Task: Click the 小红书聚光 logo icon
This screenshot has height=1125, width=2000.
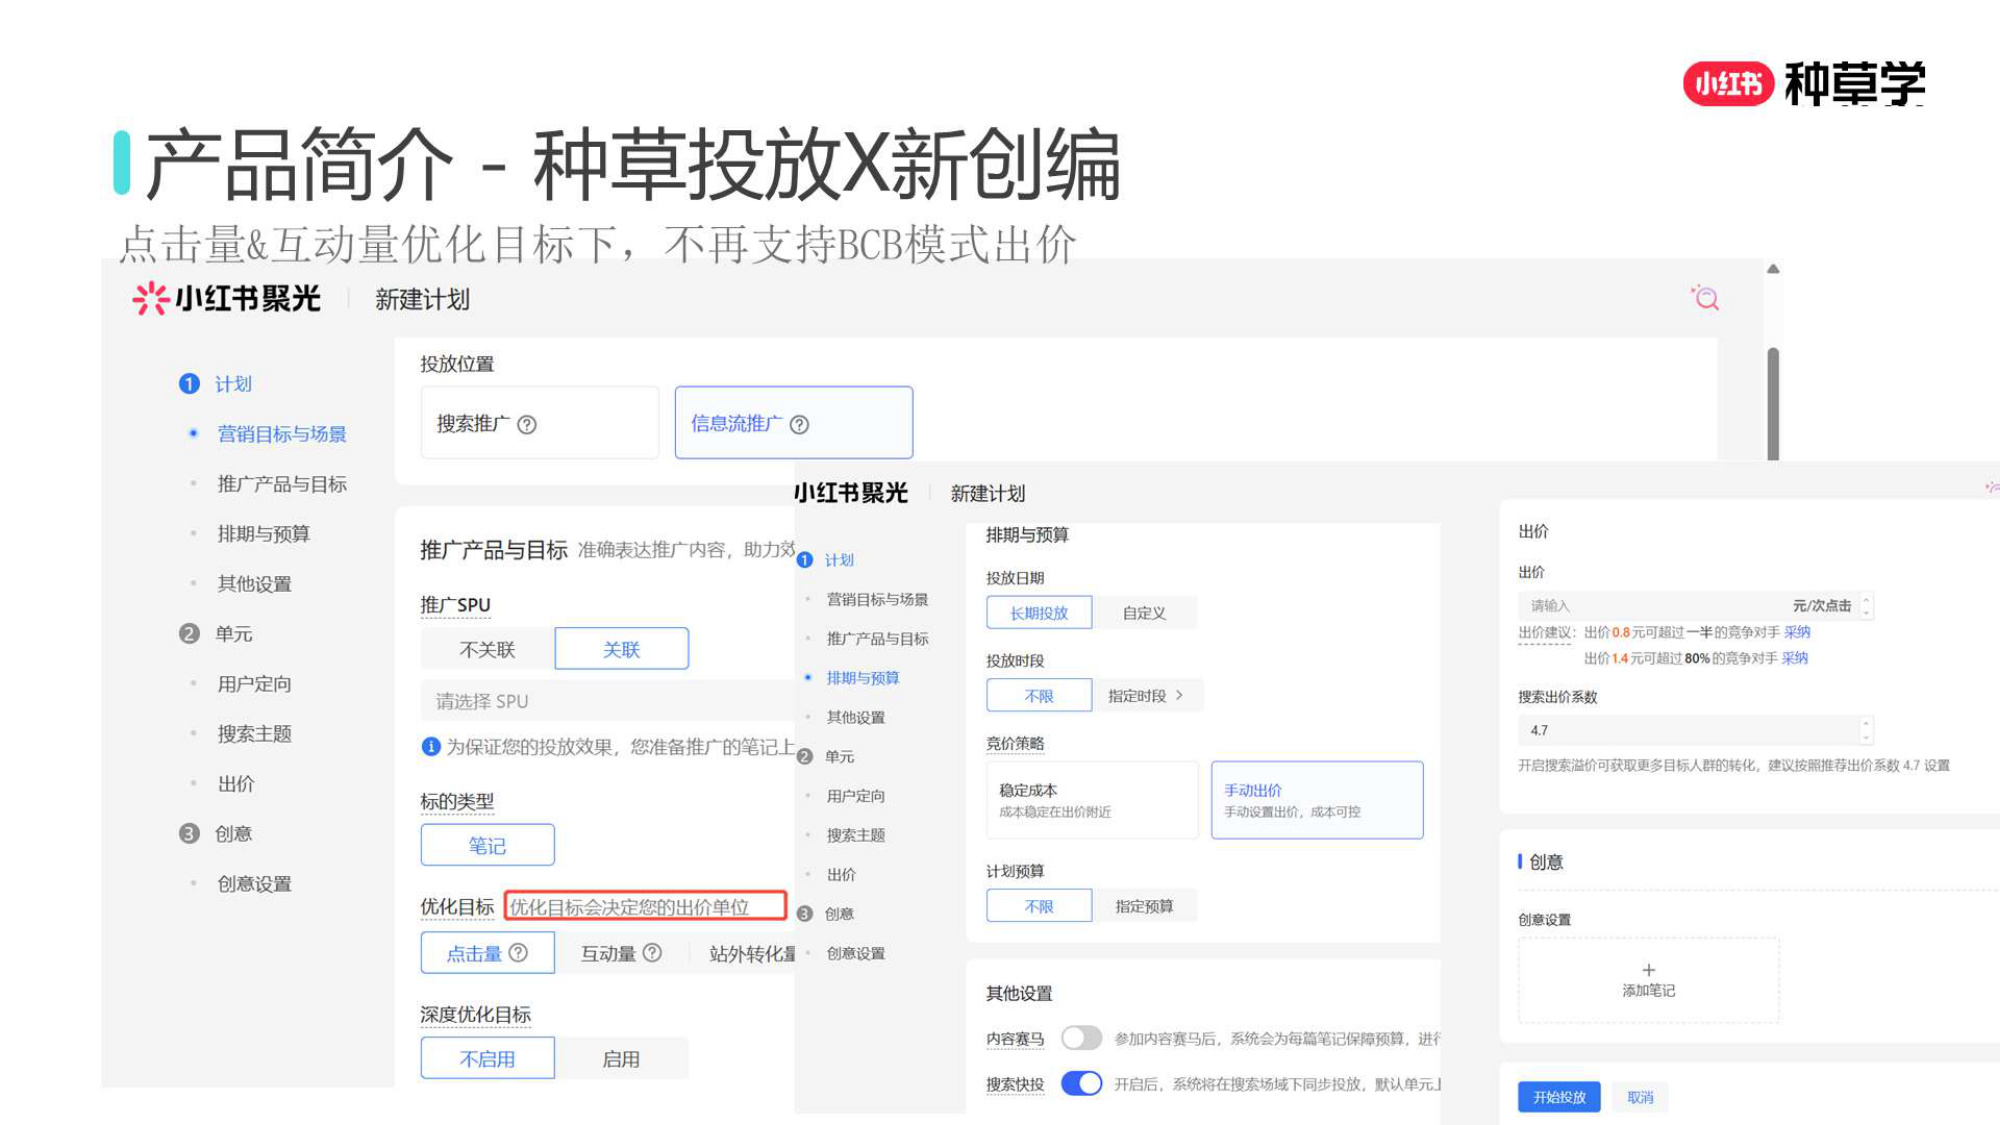Action: [x=148, y=298]
